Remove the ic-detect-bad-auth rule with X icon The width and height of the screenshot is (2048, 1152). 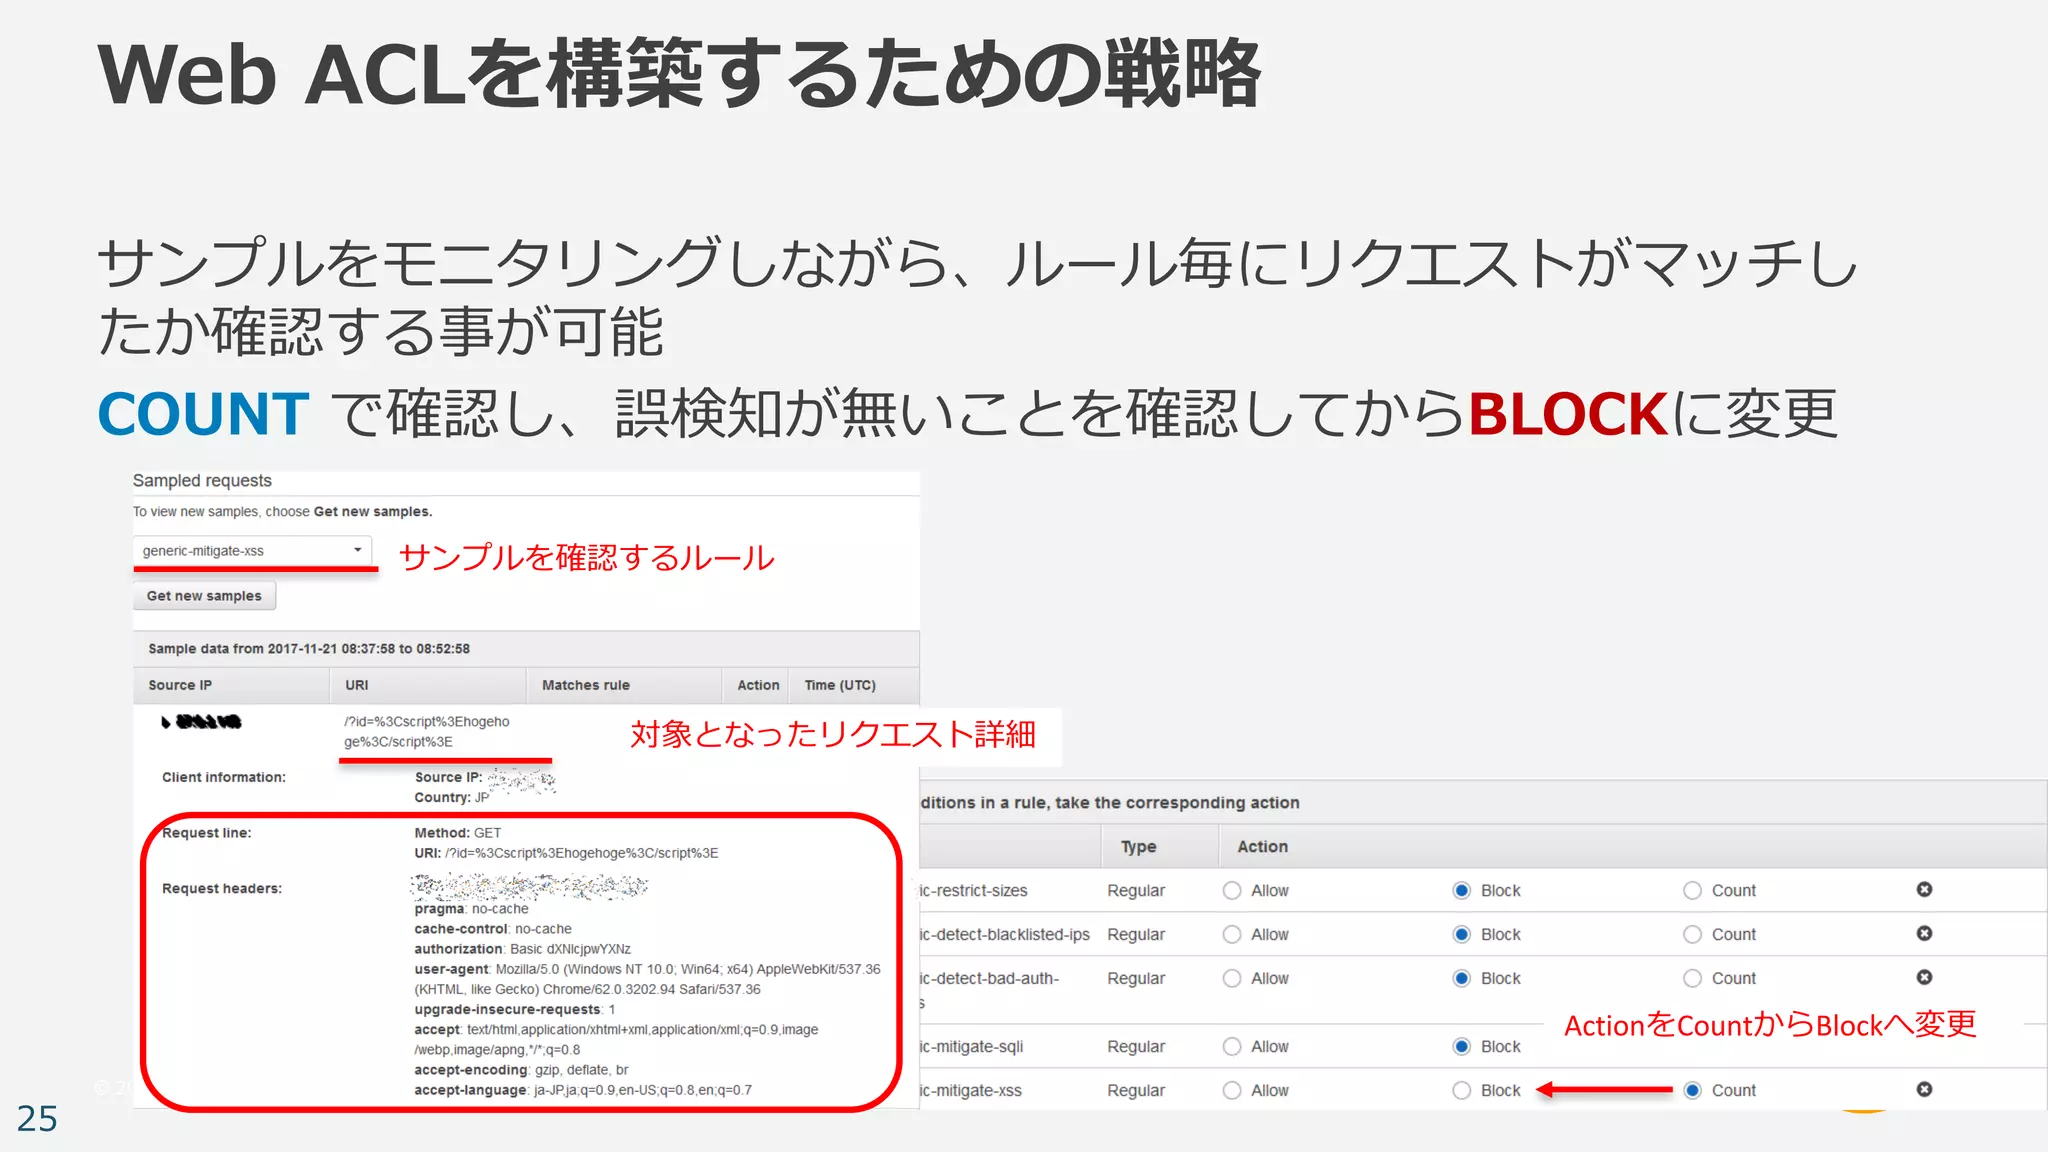click(x=1924, y=978)
